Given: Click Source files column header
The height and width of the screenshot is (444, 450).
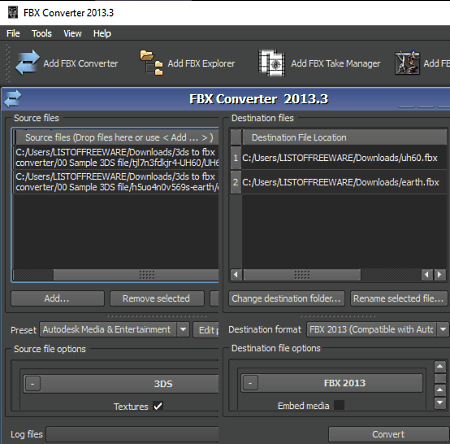Looking at the screenshot, I should [117, 137].
